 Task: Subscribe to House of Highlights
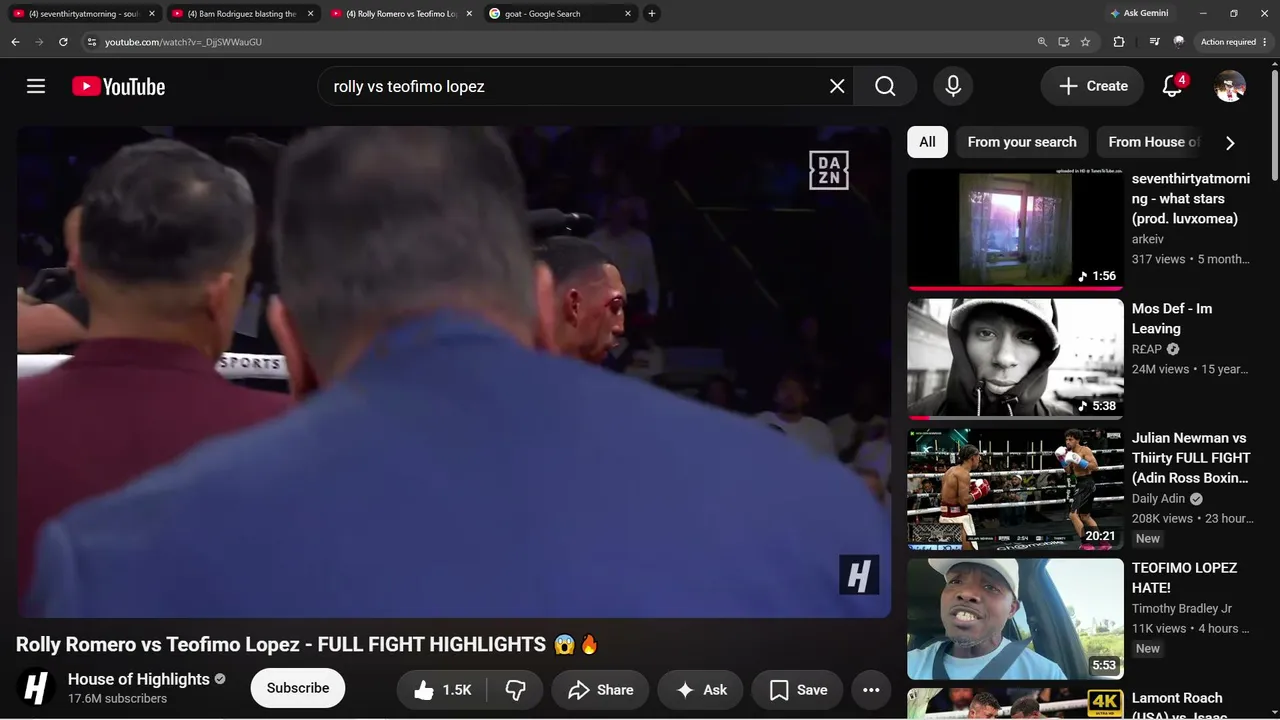(x=298, y=688)
